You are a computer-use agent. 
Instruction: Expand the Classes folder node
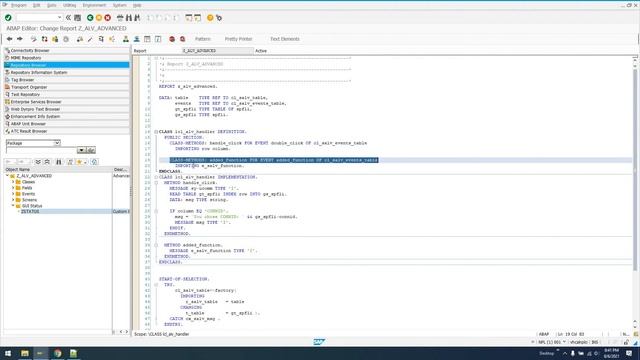pos(13,182)
